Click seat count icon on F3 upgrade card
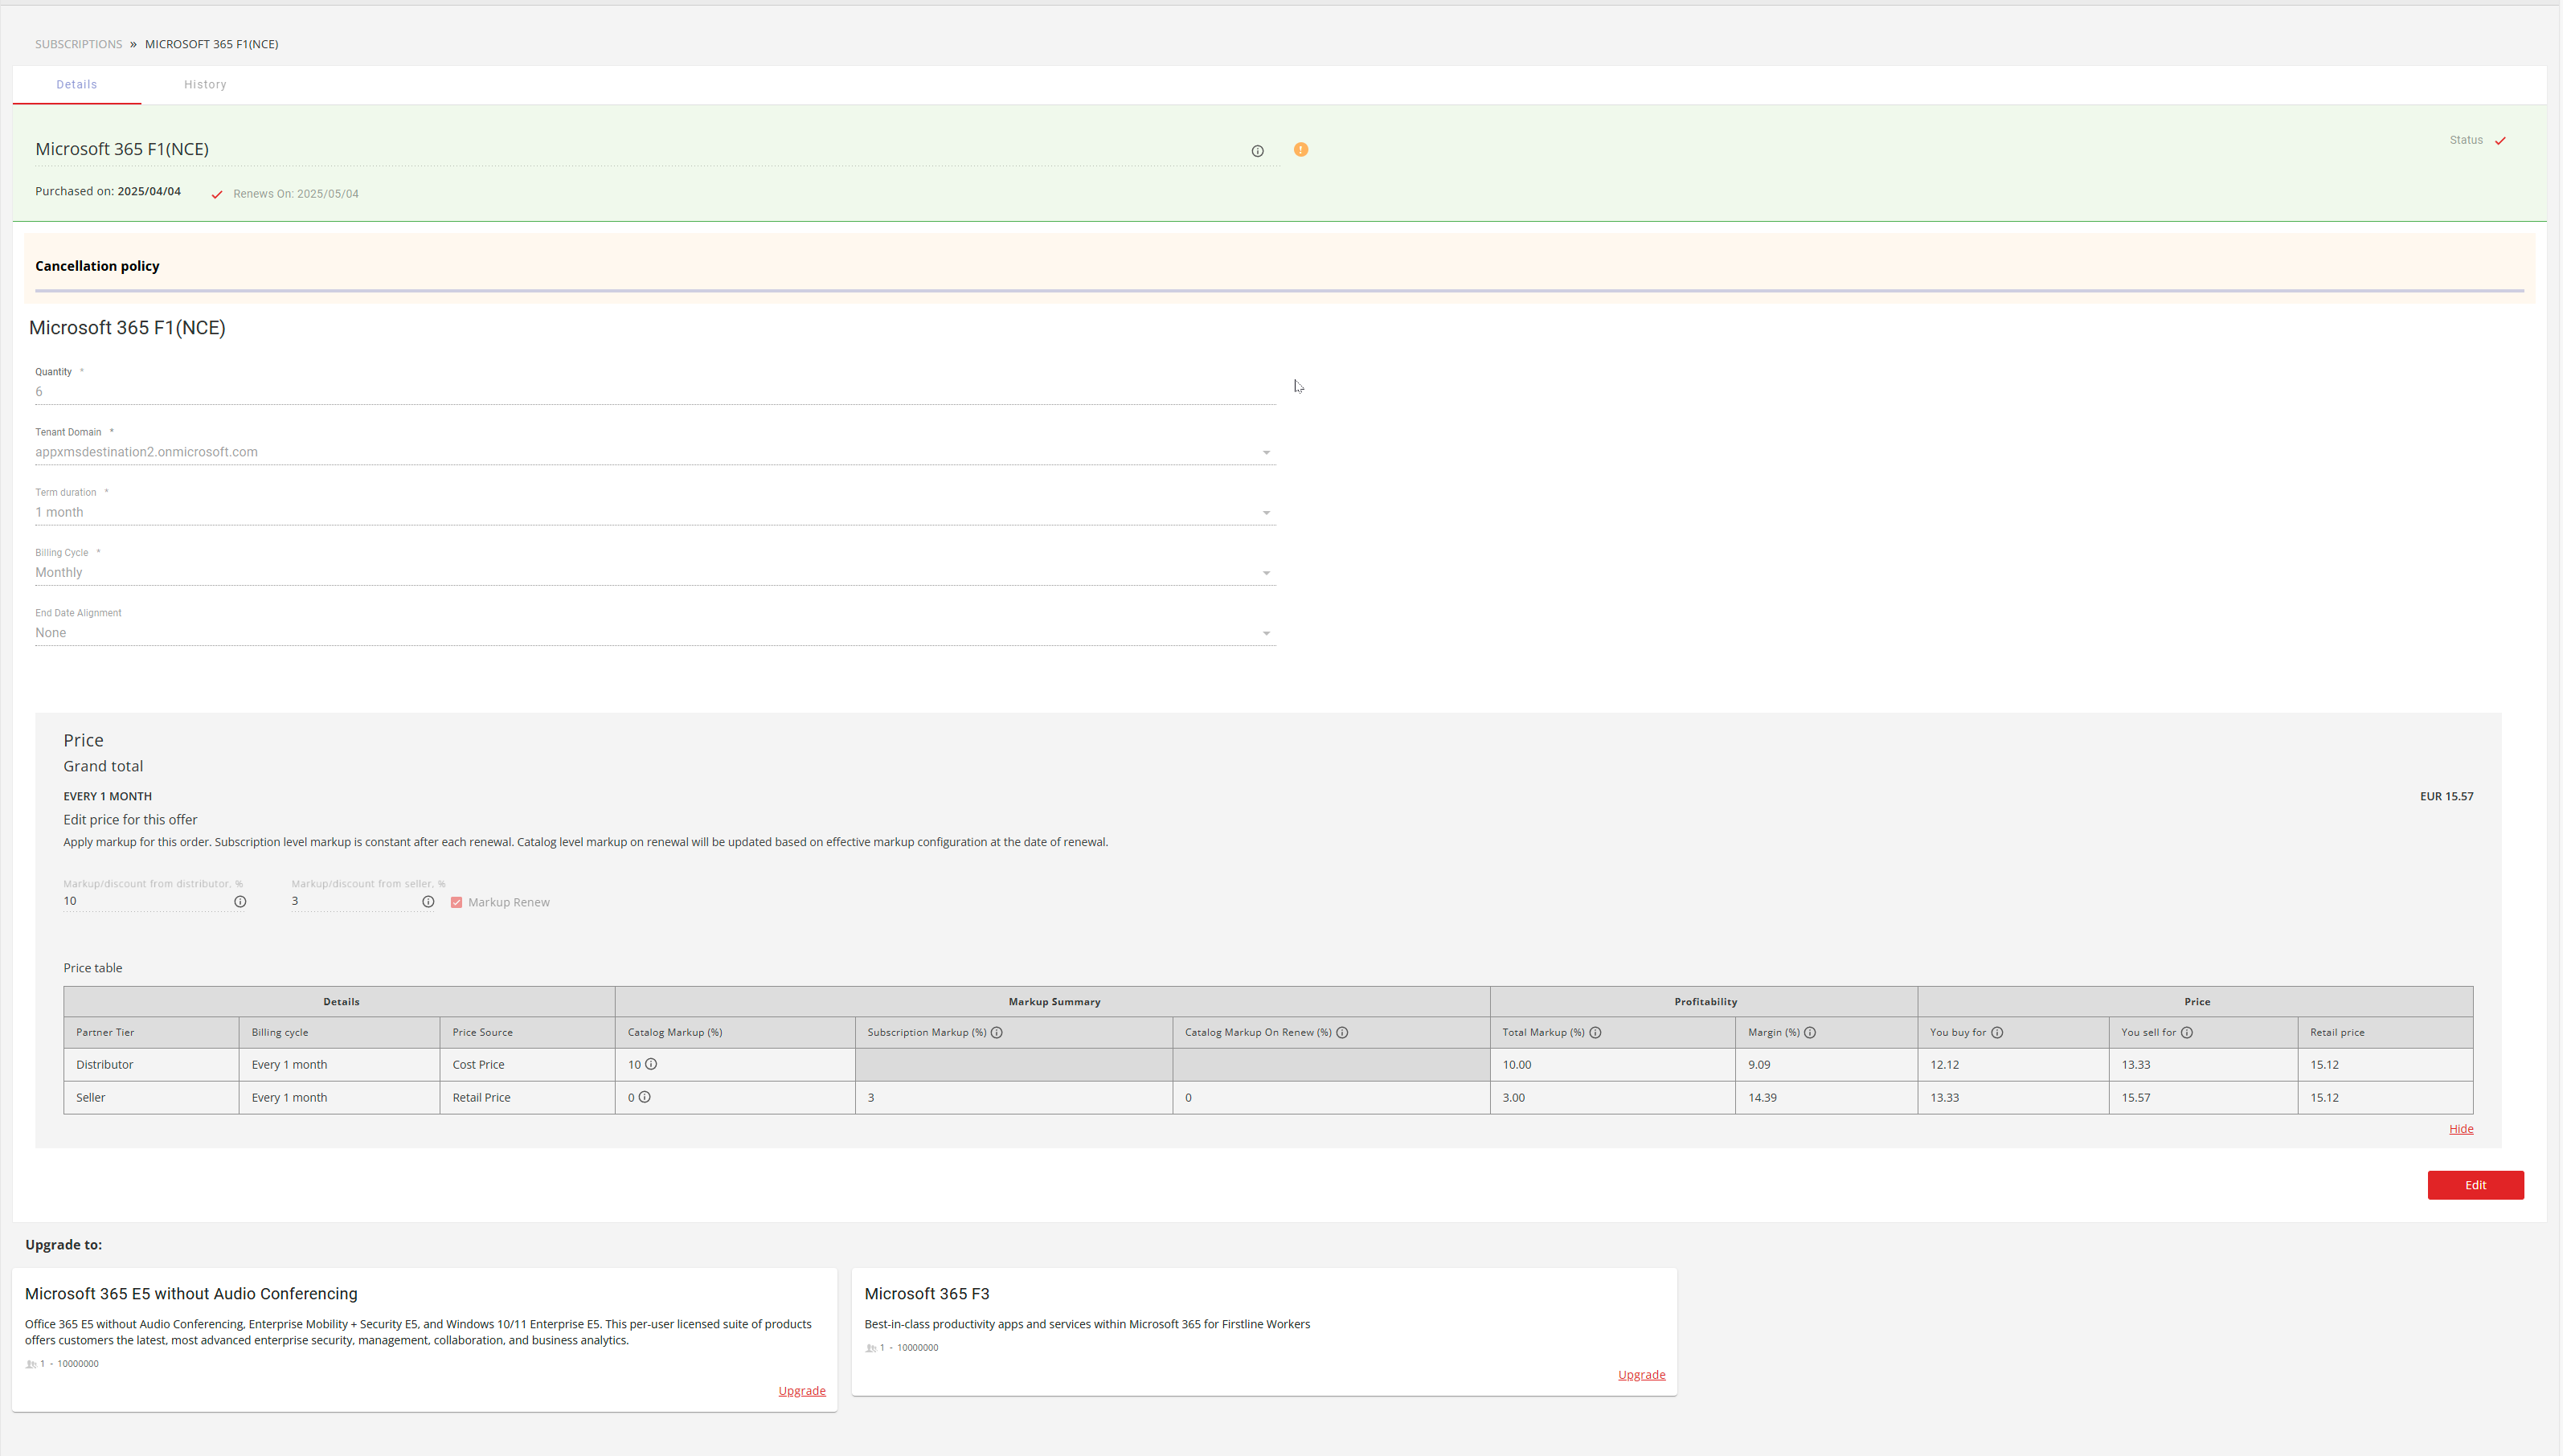Image resolution: width=2563 pixels, height=1456 pixels. click(x=870, y=1348)
